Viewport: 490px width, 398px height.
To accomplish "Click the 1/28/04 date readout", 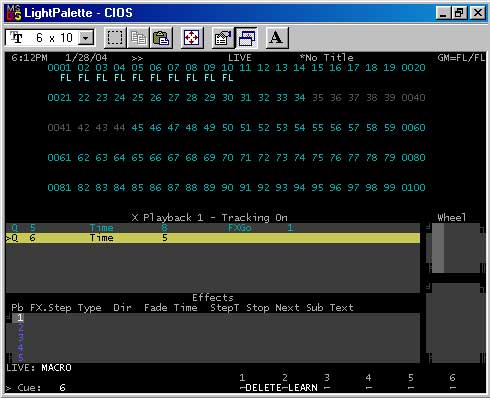I will 86,58.
